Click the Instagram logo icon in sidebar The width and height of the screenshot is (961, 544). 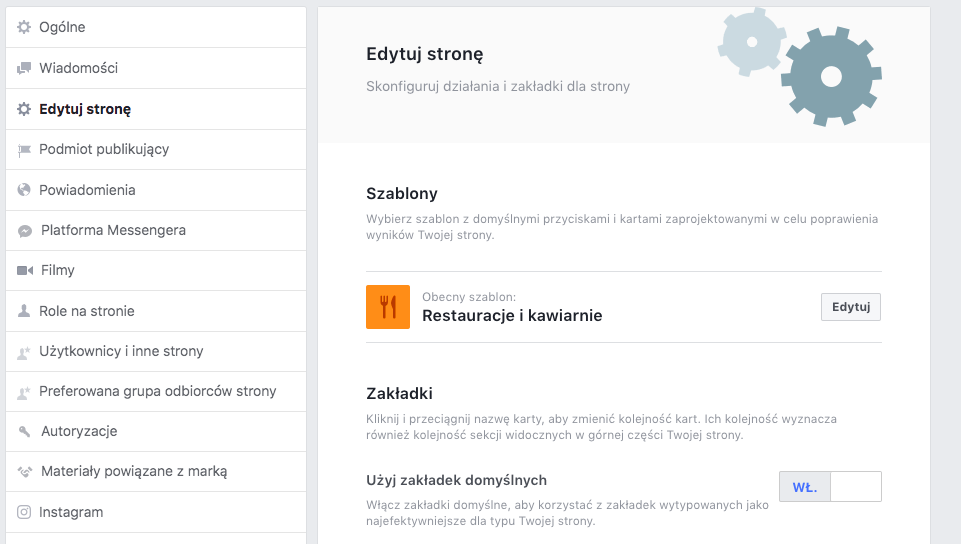point(24,512)
